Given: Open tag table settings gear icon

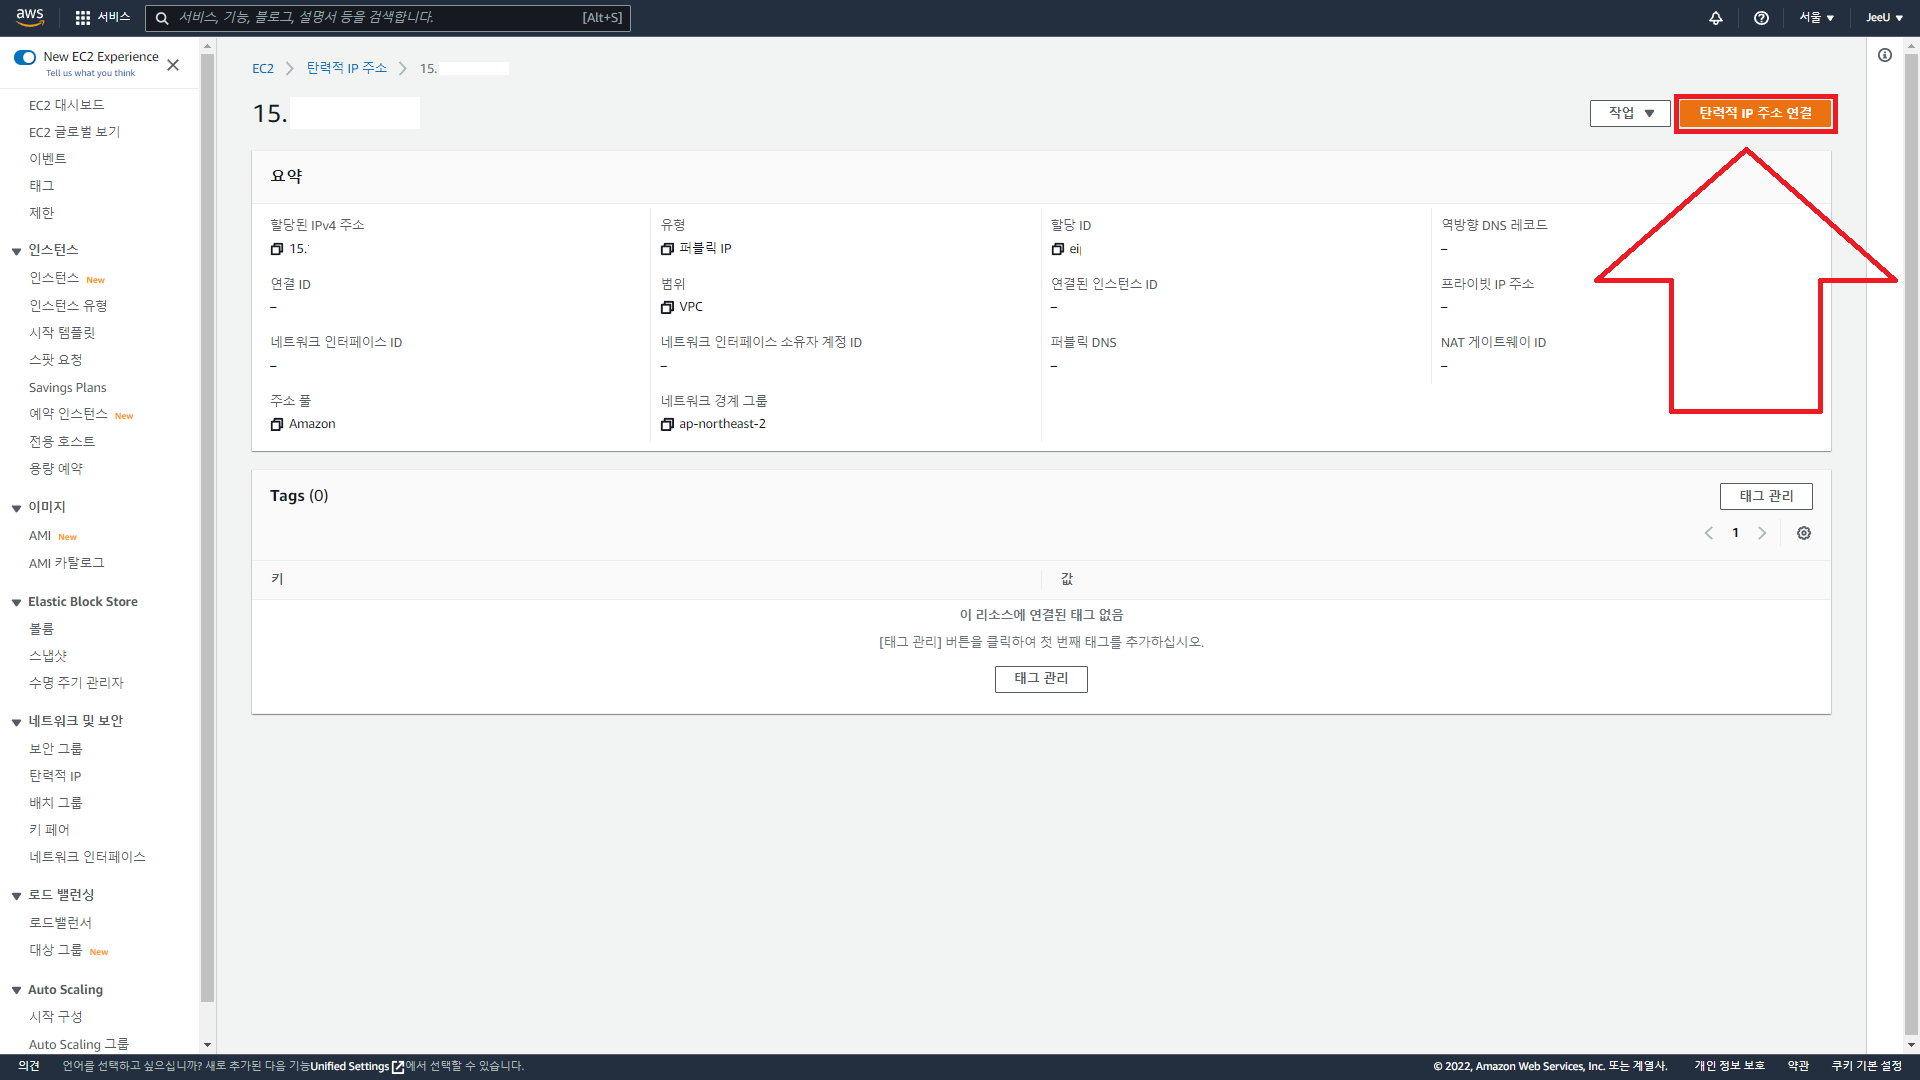Looking at the screenshot, I should (x=1804, y=533).
